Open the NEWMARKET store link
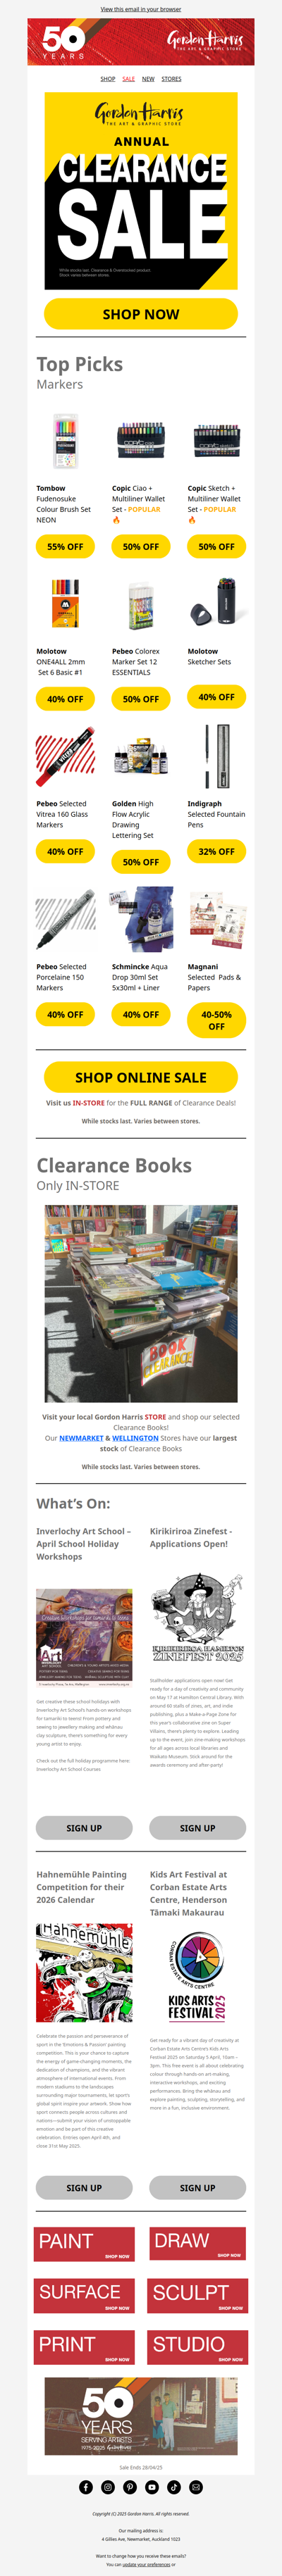282x2576 pixels. point(81,1438)
